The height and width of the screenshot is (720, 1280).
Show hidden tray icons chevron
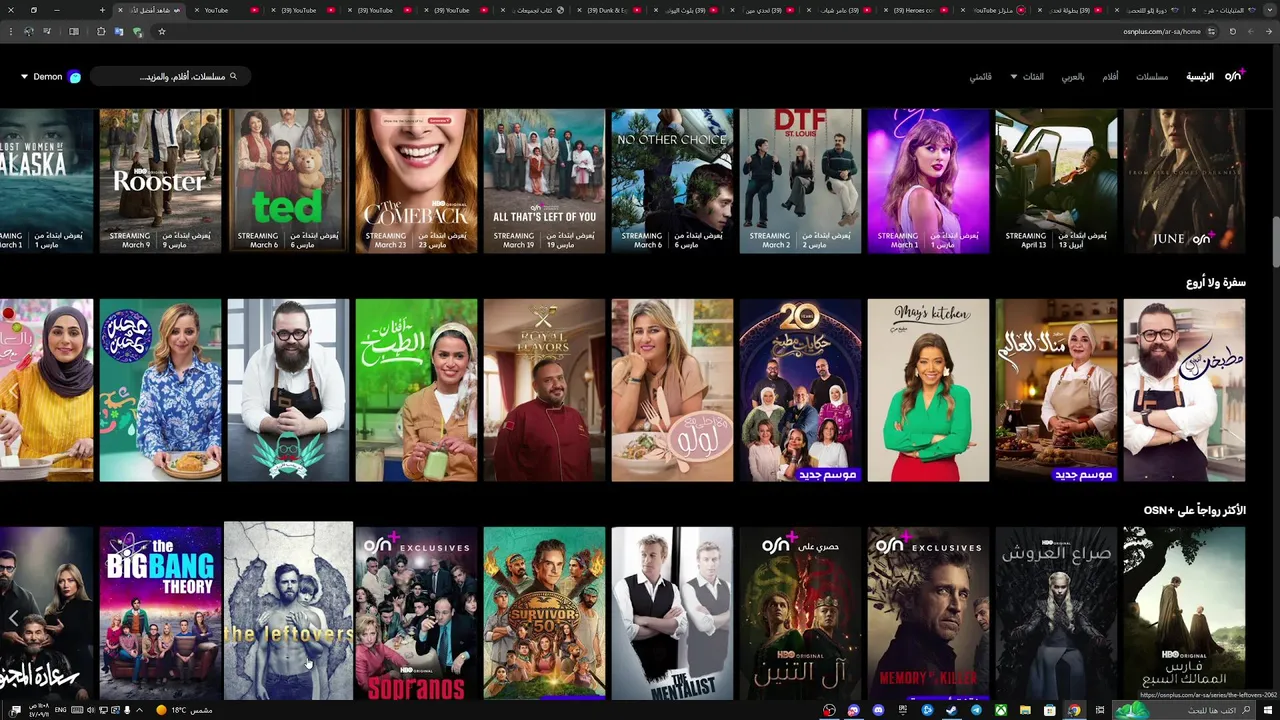click(139, 710)
